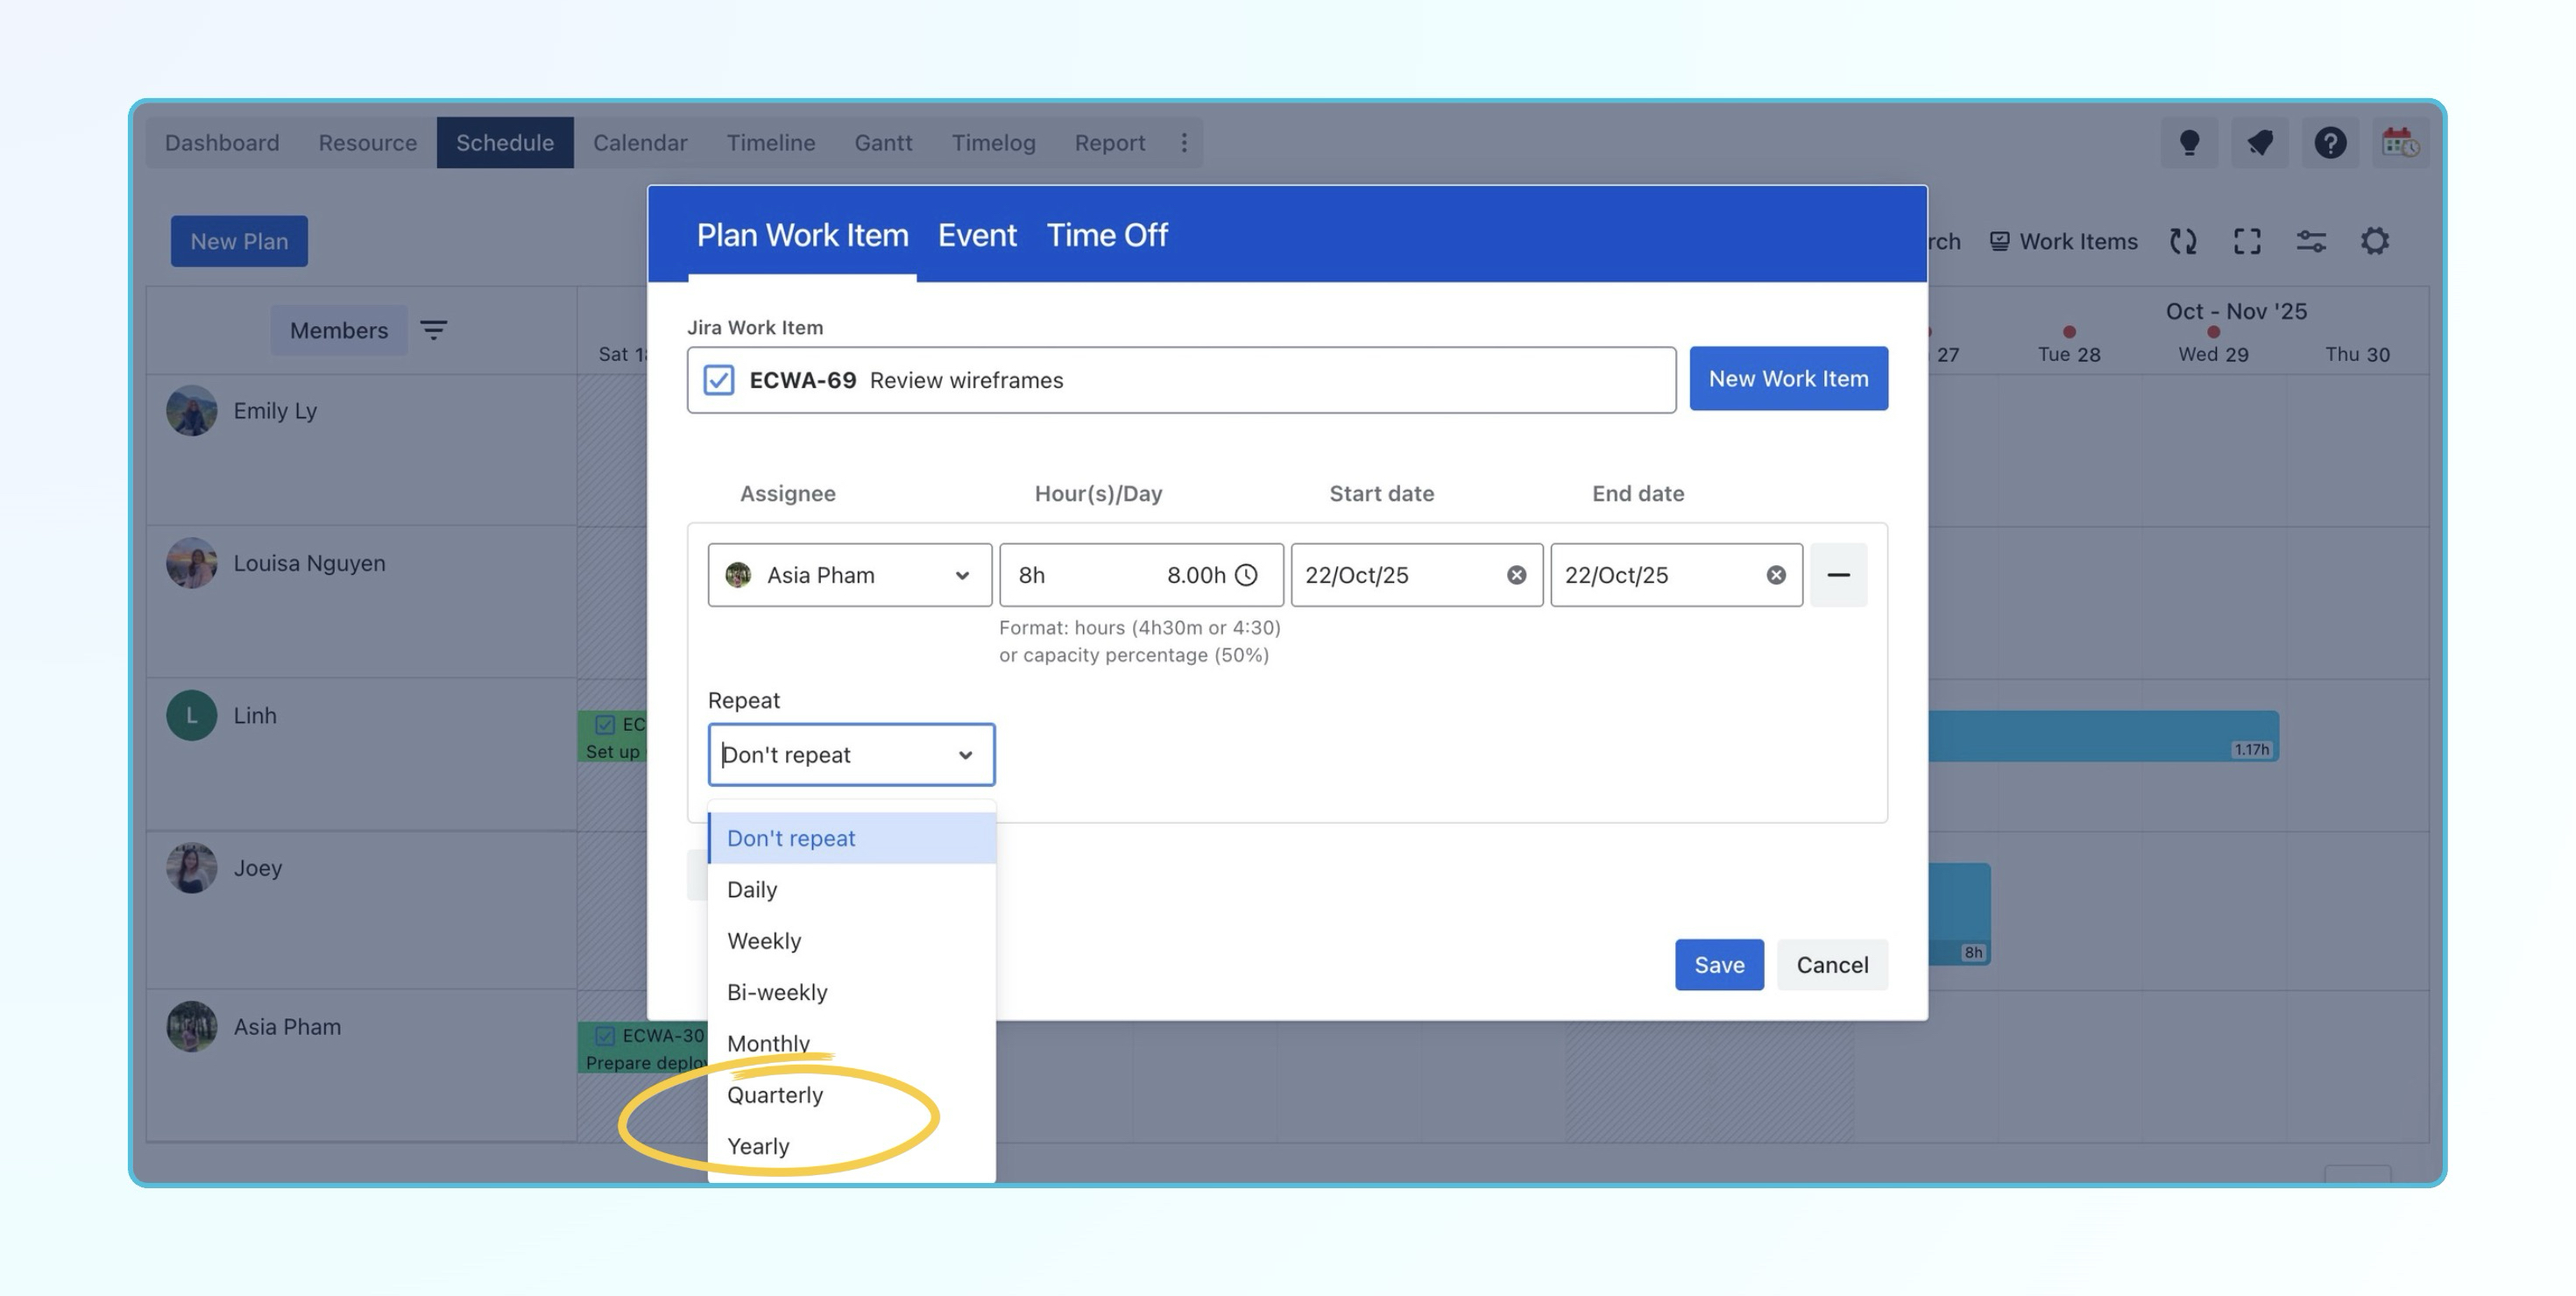Click the New Work Item button
Image resolution: width=2576 pixels, height=1296 pixels.
[x=1788, y=379]
